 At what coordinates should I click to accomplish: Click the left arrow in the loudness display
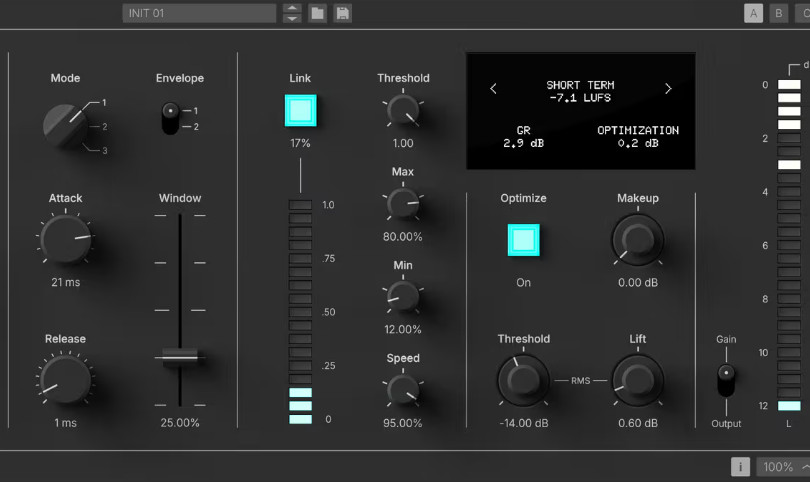[493, 89]
